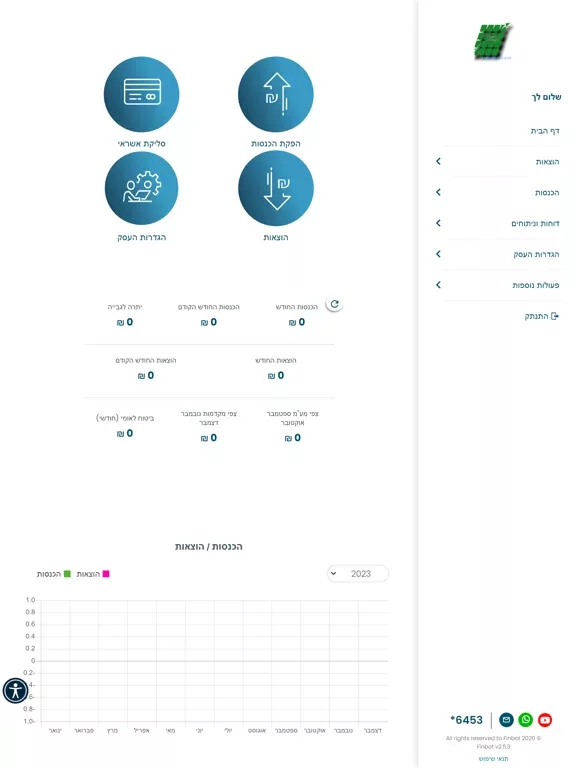Screen dimensions: 576x768
Task: Open the הוצאות expenses down-arrow circle icon
Action: click(x=276, y=188)
